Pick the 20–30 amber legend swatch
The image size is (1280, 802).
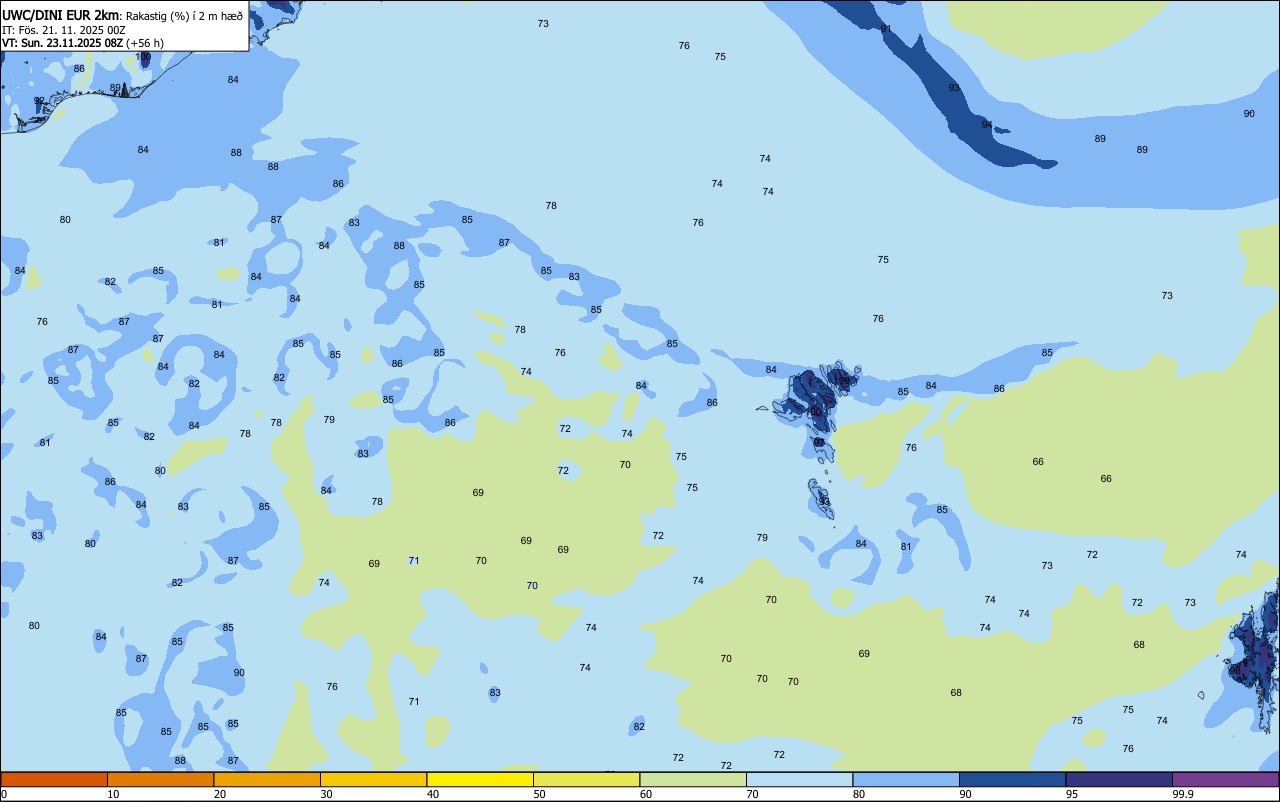tap(267, 779)
